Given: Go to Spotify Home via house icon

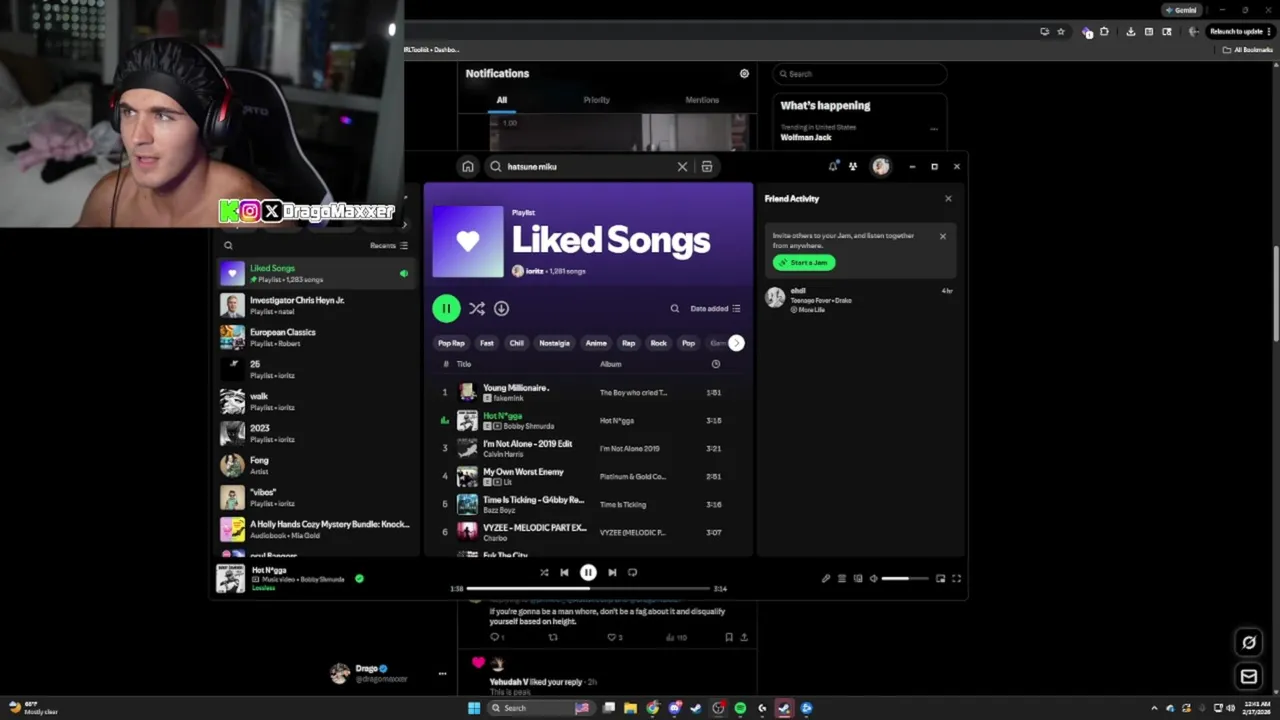Looking at the screenshot, I should tap(467, 167).
